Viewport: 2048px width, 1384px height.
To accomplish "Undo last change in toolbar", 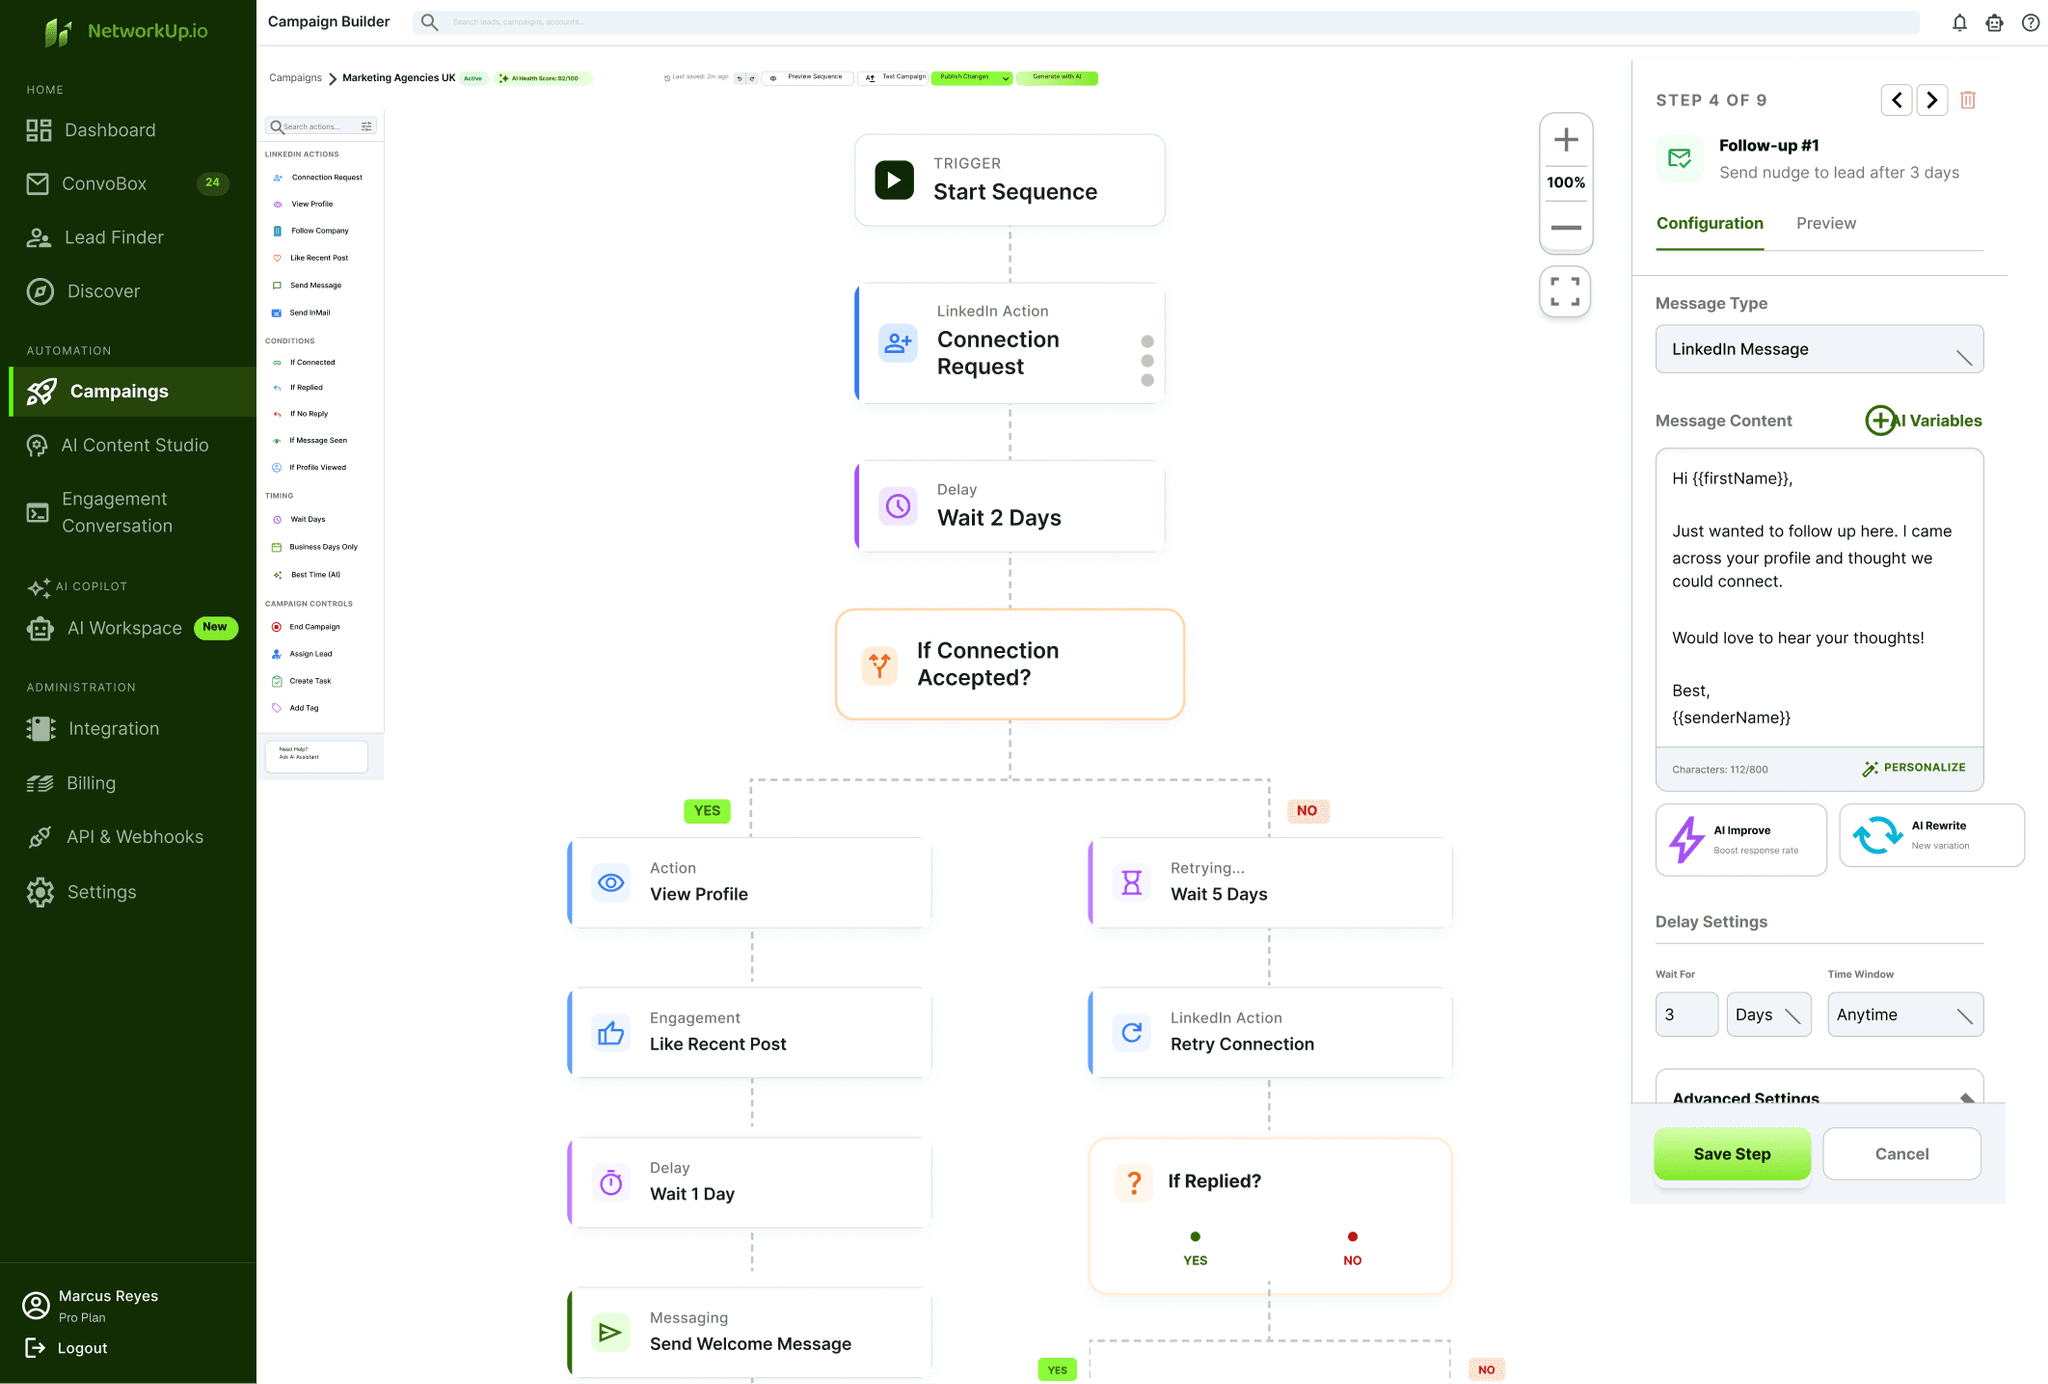I will pyautogui.click(x=740, y=78).
